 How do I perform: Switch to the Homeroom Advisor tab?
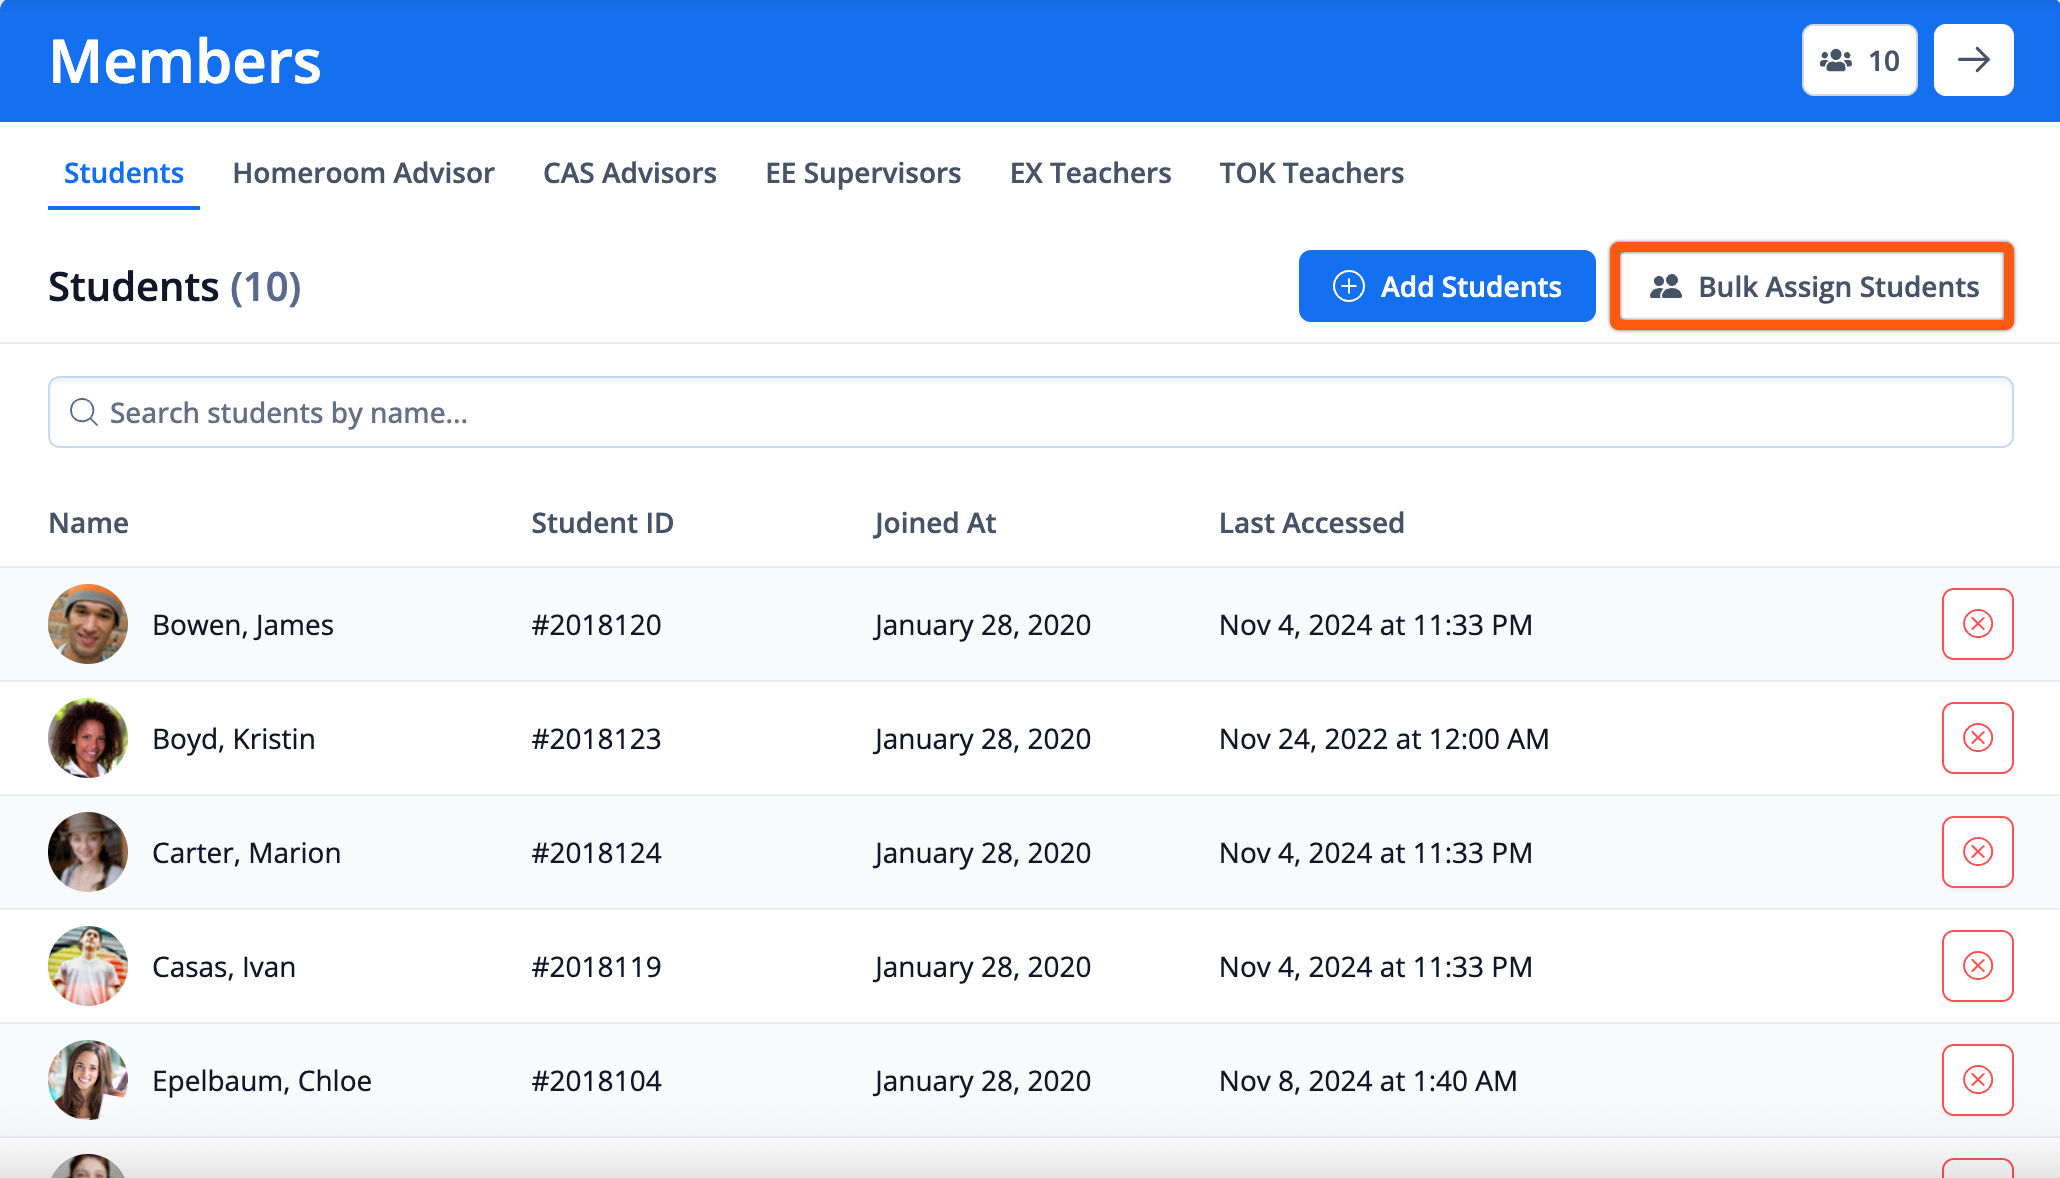click(x=363, y=173)
